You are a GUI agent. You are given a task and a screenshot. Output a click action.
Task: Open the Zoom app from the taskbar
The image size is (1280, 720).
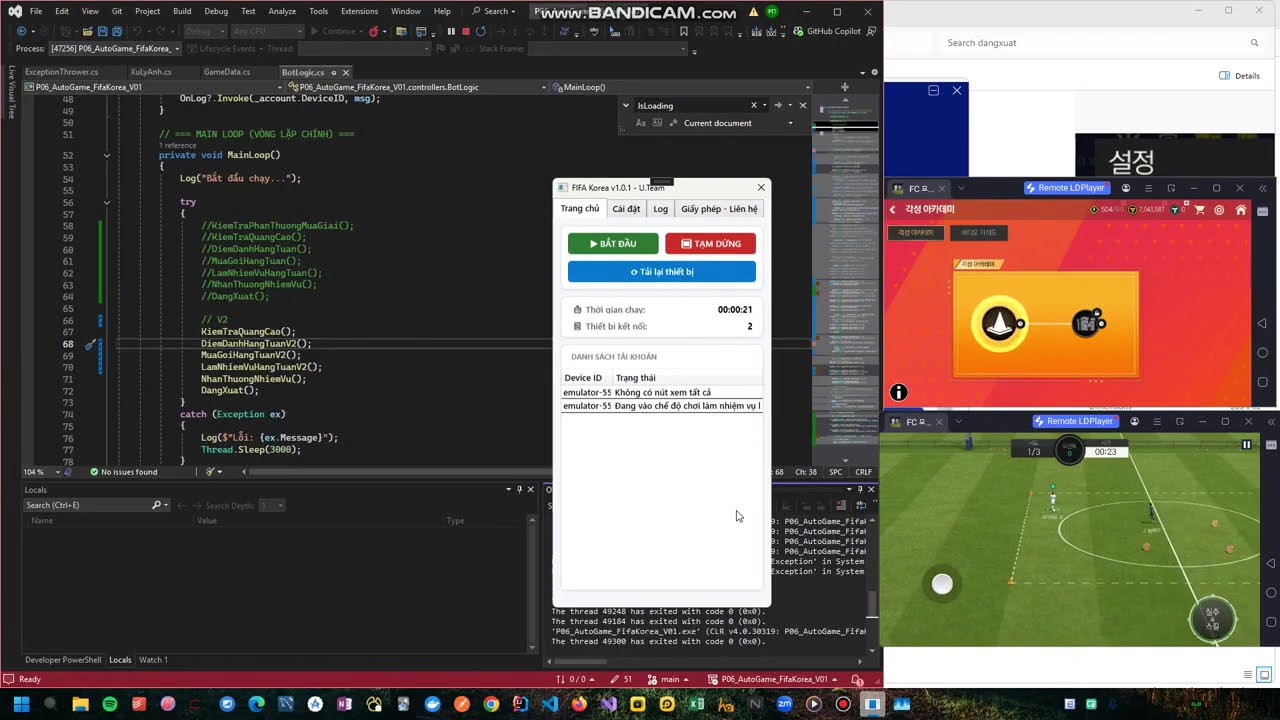tap(784, 704)
